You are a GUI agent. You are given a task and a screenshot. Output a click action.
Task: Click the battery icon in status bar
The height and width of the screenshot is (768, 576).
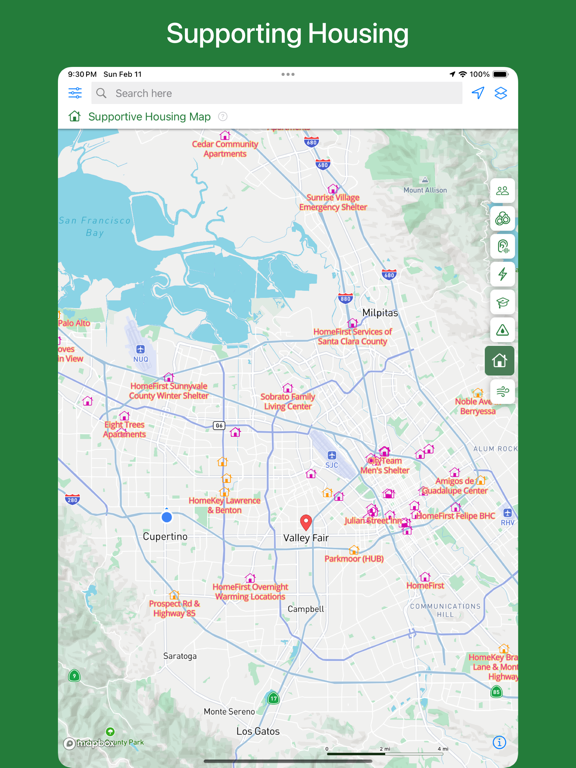coord(501,74)
